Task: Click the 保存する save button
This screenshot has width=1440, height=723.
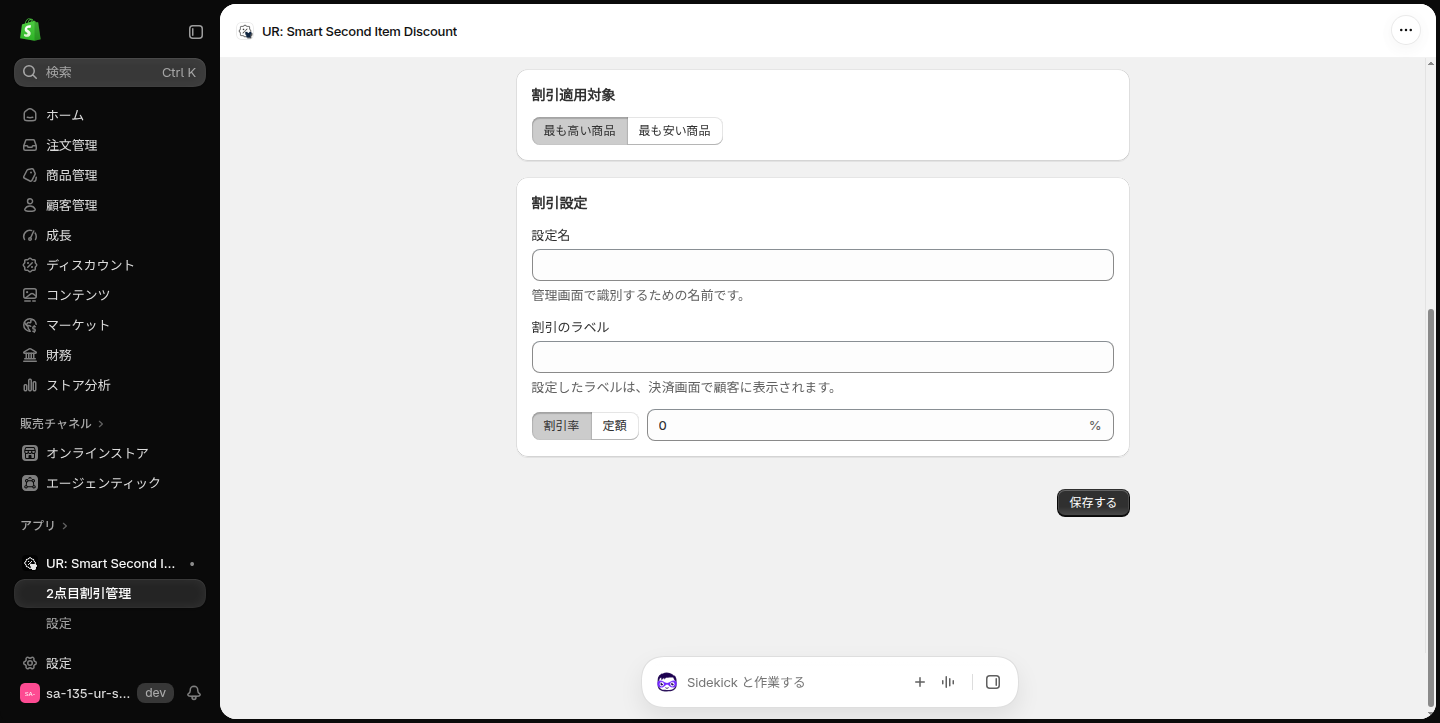Action: click(1093, 503)
